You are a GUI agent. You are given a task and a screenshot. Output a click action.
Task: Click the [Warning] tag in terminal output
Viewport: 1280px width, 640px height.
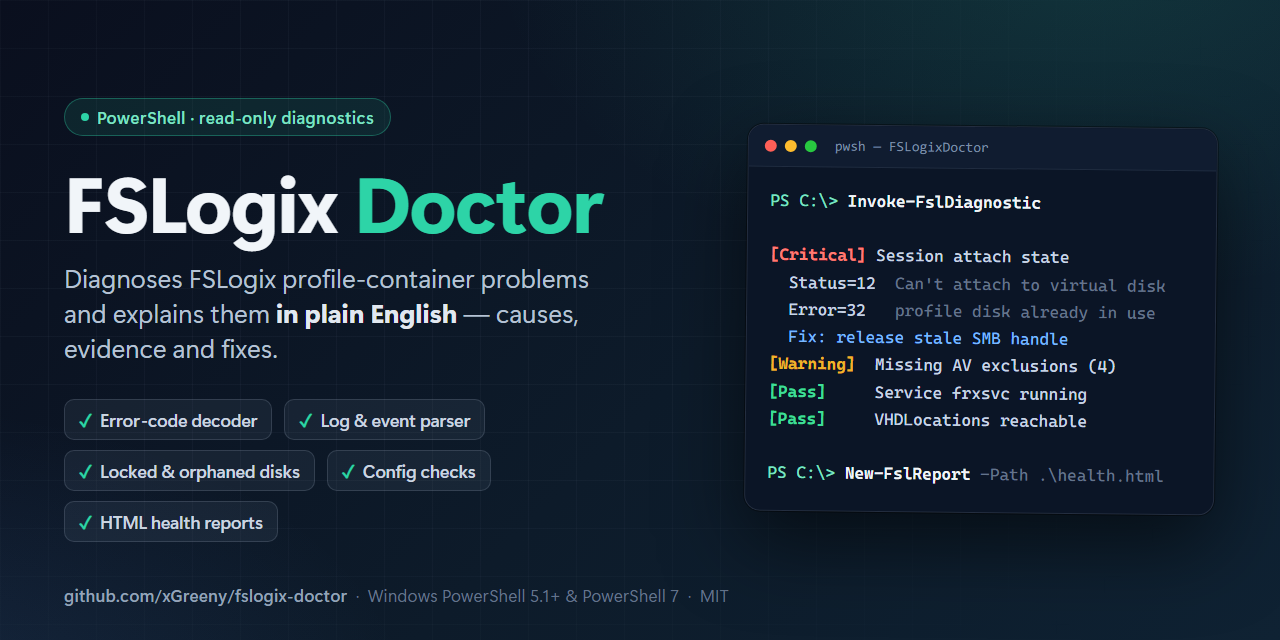(x=812, y=364)
